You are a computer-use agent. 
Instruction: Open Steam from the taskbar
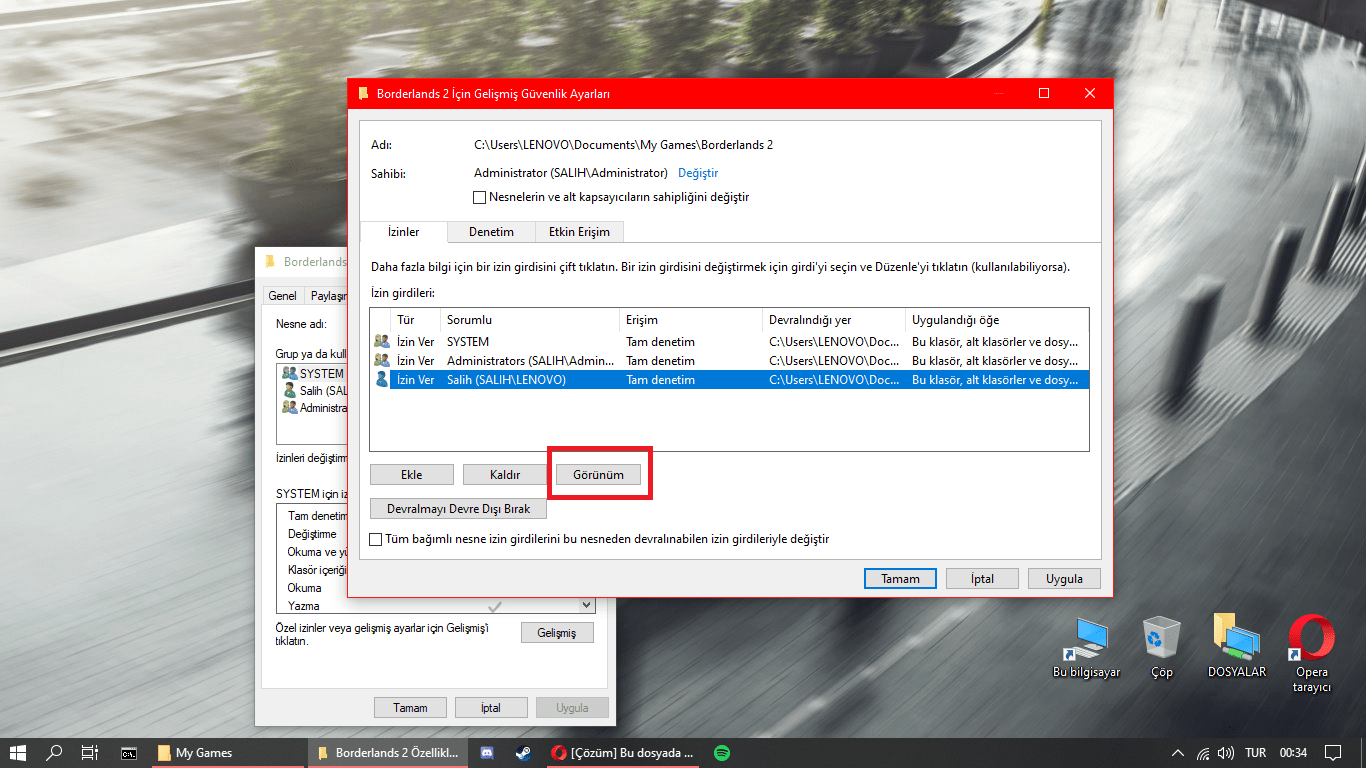point(523,753)
